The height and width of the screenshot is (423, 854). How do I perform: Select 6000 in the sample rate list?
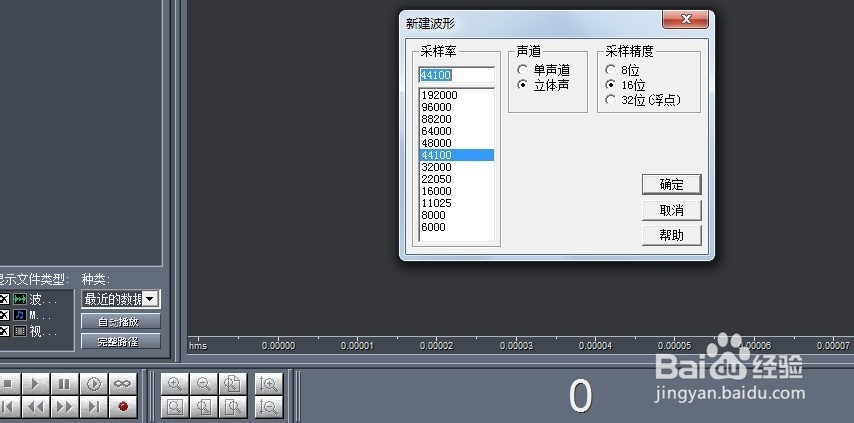click(x=457, y=227)
